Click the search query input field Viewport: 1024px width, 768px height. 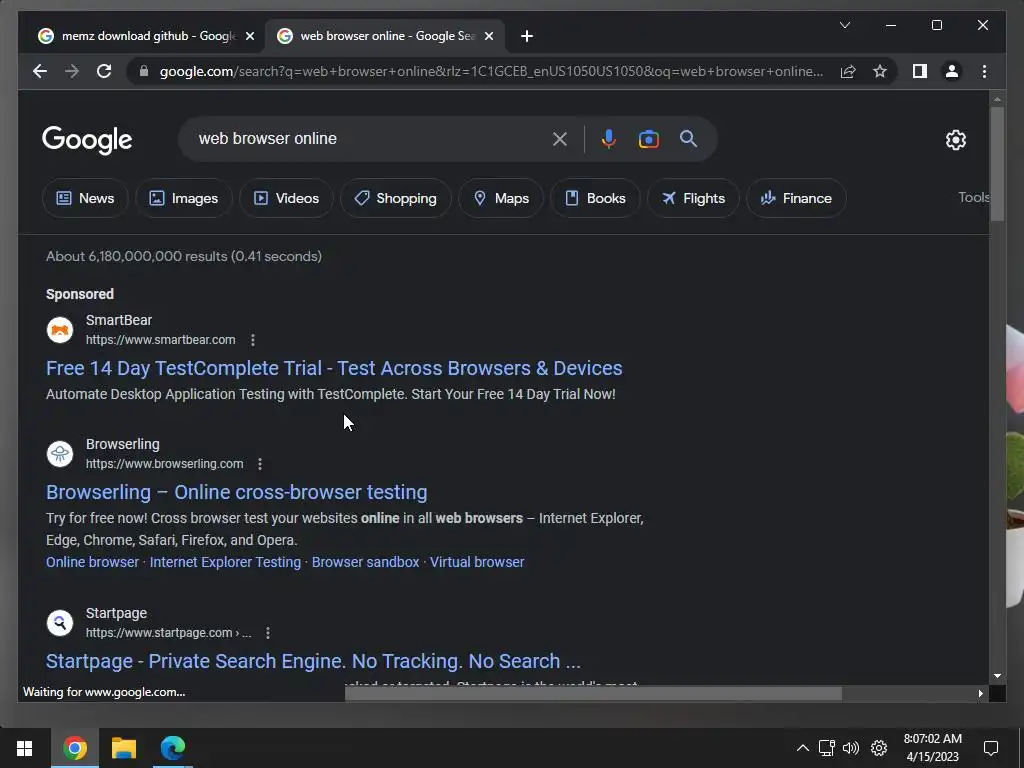point(369,138)
